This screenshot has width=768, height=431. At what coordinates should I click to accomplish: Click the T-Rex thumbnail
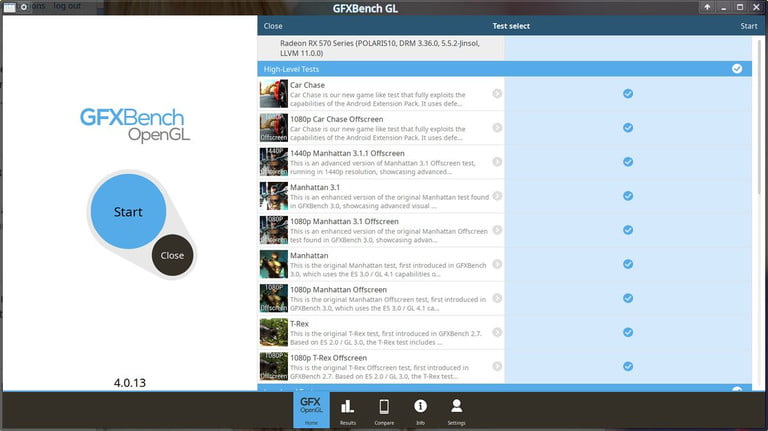pos(274,333)
